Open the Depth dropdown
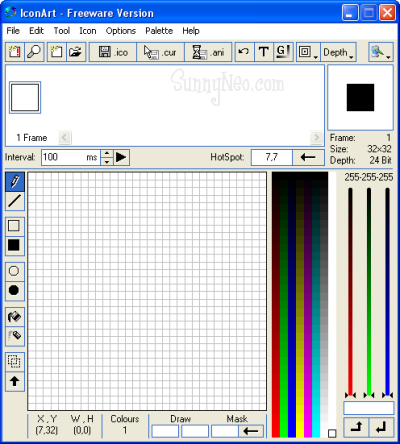400x444 pixels. (338, 52)
